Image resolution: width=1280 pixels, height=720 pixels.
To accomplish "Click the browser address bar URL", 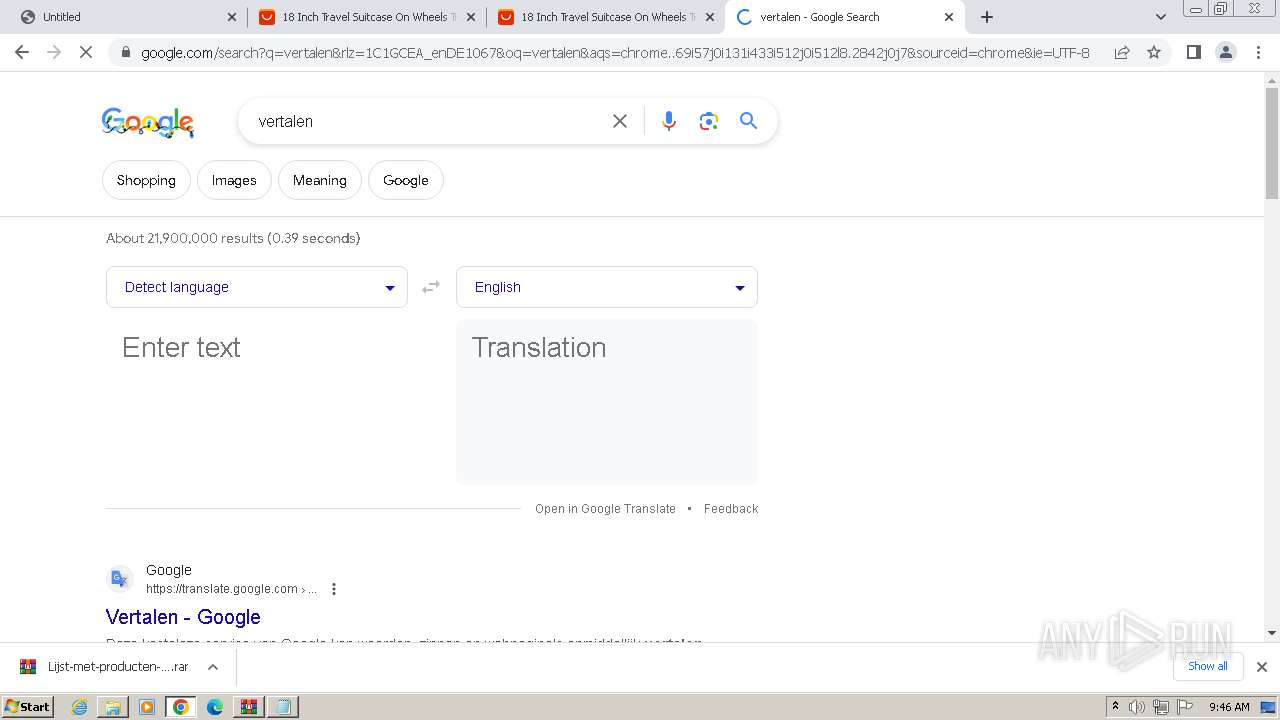I will 615,52.
